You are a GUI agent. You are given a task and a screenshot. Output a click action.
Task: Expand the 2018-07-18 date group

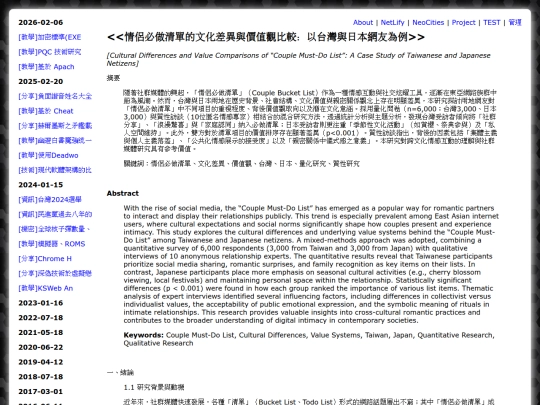point(41,377)
